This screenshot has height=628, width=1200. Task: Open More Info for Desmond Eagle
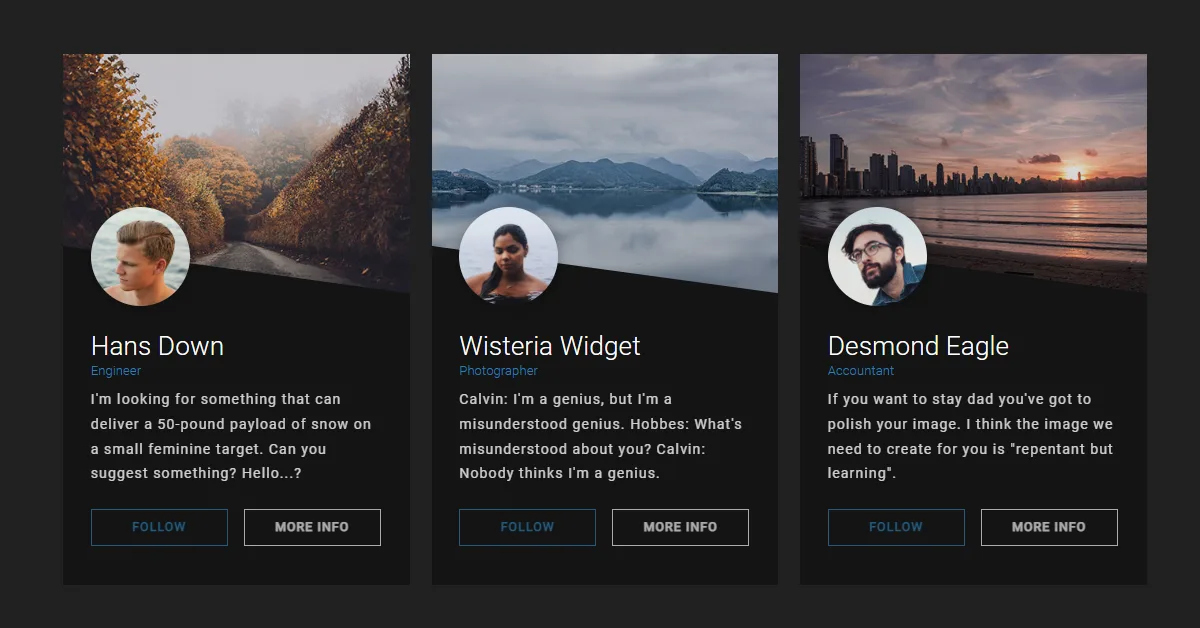pos(1049,527)
